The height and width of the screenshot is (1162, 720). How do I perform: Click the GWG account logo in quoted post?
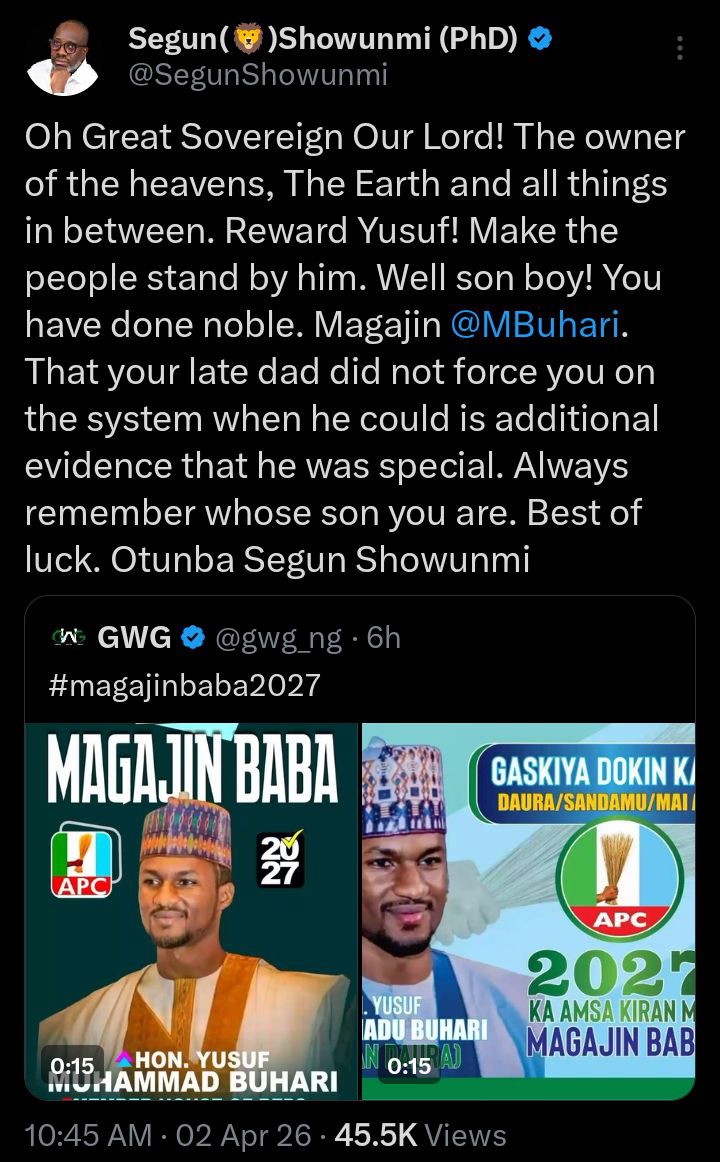pos(69,637)
